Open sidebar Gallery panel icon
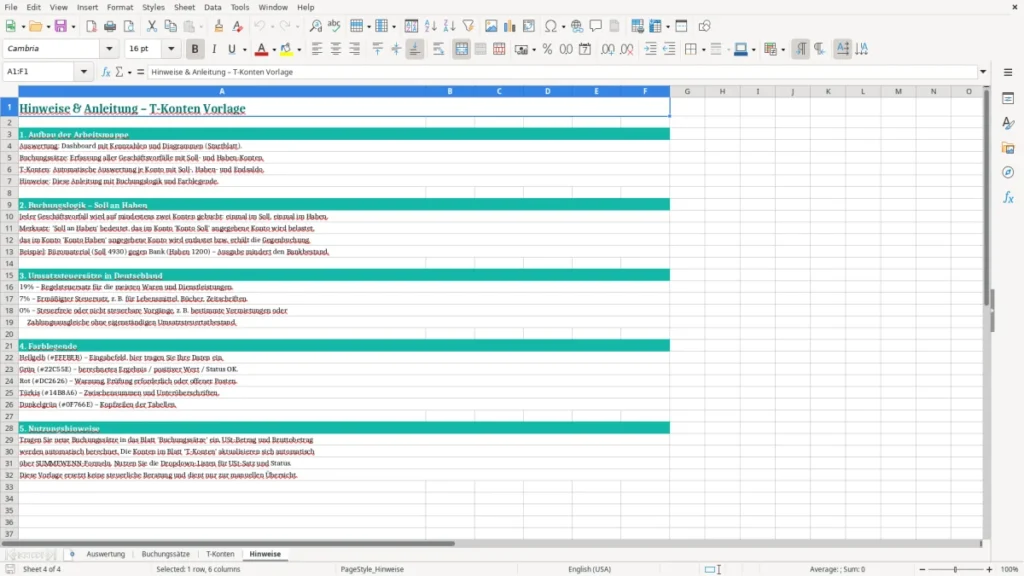This screenshot has height=576, width=1024. coord(1008,148)
